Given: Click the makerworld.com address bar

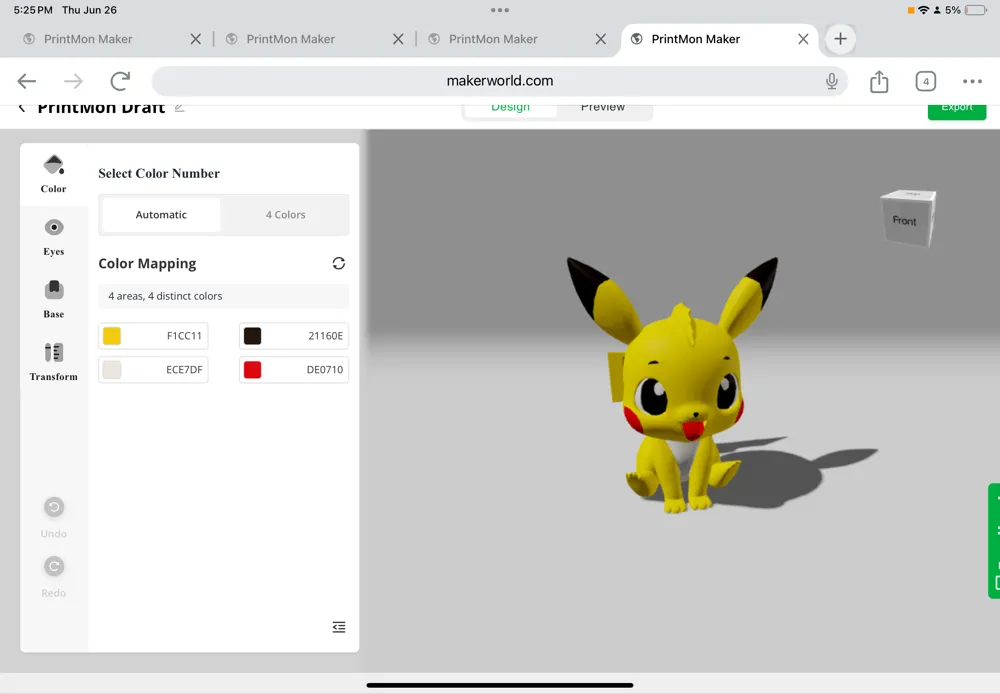Looking at the screenshot, I should click(x=500, y=81).
